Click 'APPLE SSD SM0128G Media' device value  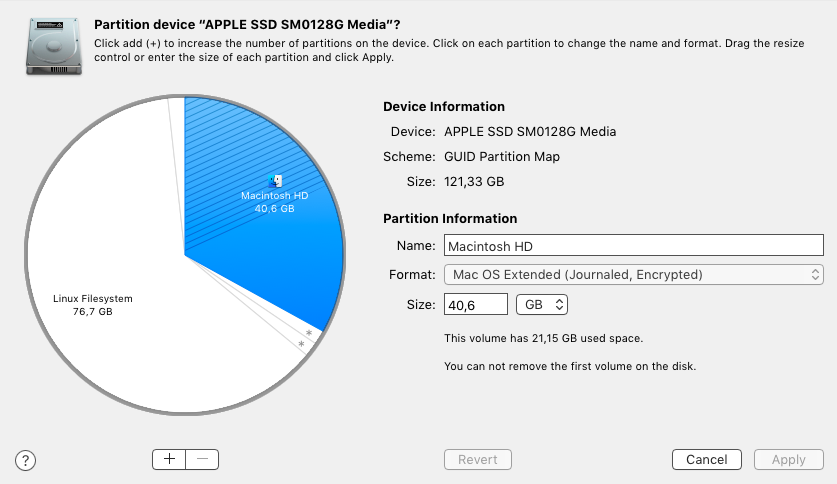(x=530, y=131)
